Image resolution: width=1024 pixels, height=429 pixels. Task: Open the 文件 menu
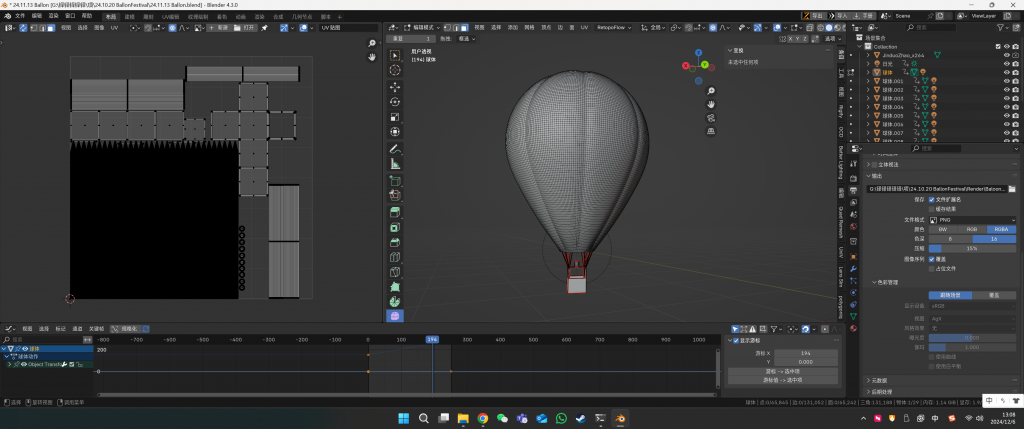pos(20,17)
